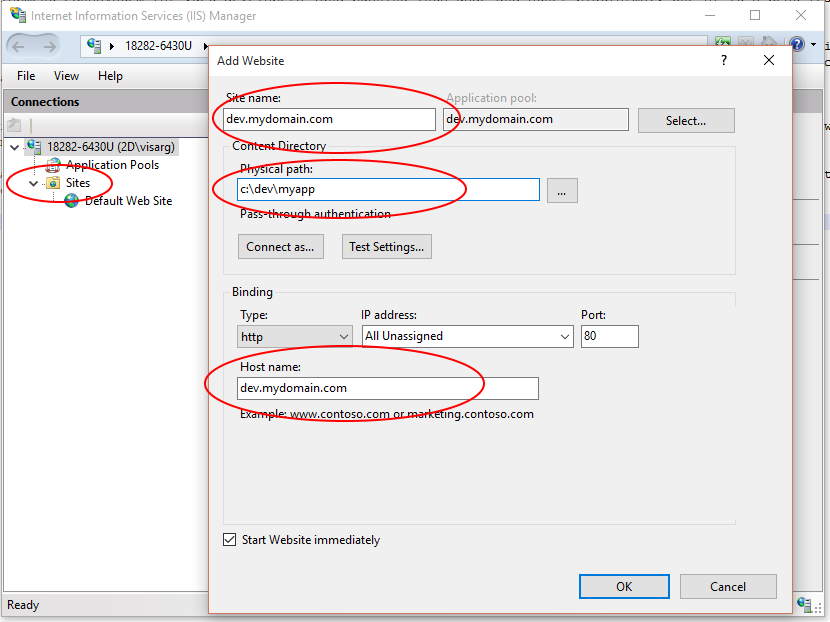
Task: Click 18282-6430U in the address breadcrumb
Action: click(158, 46)
